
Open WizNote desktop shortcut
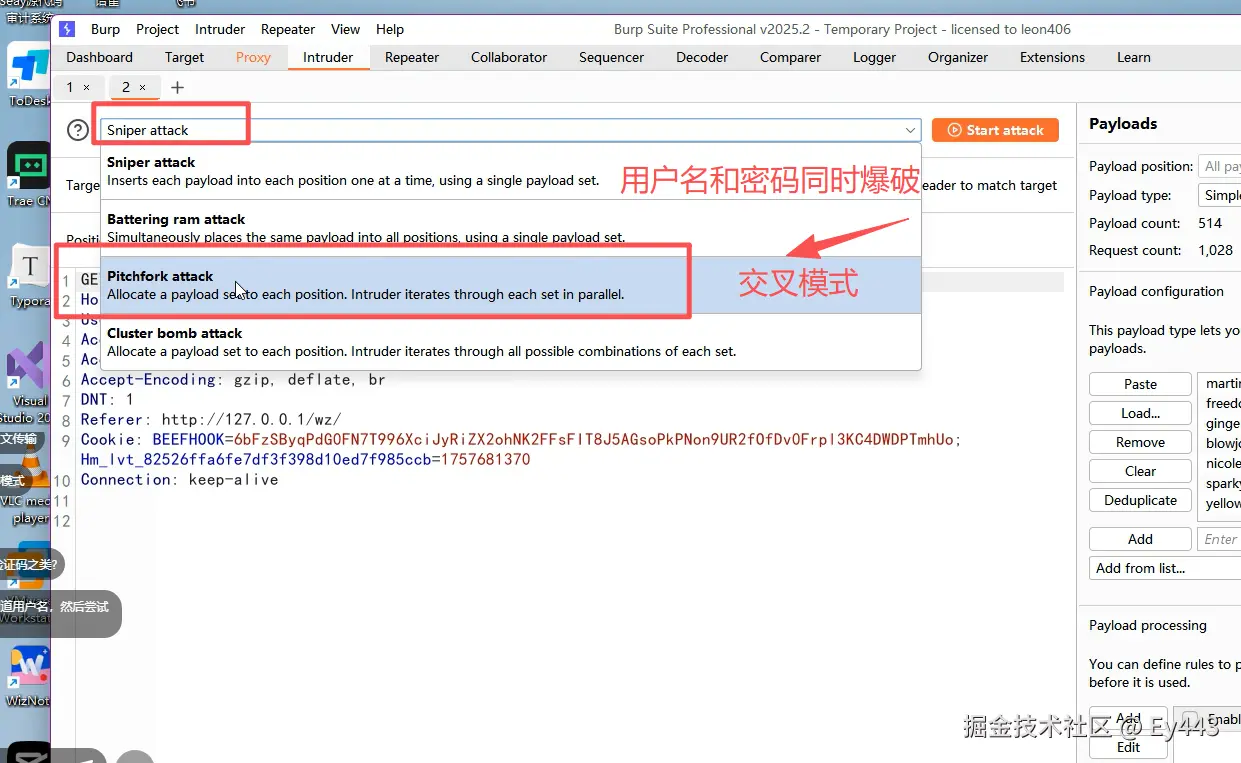[x=28, y=677]
